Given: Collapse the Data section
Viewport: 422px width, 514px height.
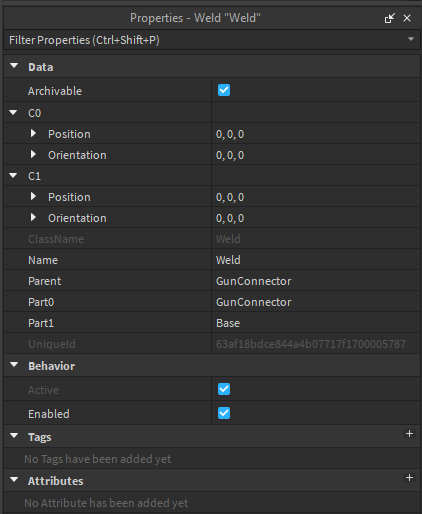Looking at the screenshot, I should coord(14,66).
